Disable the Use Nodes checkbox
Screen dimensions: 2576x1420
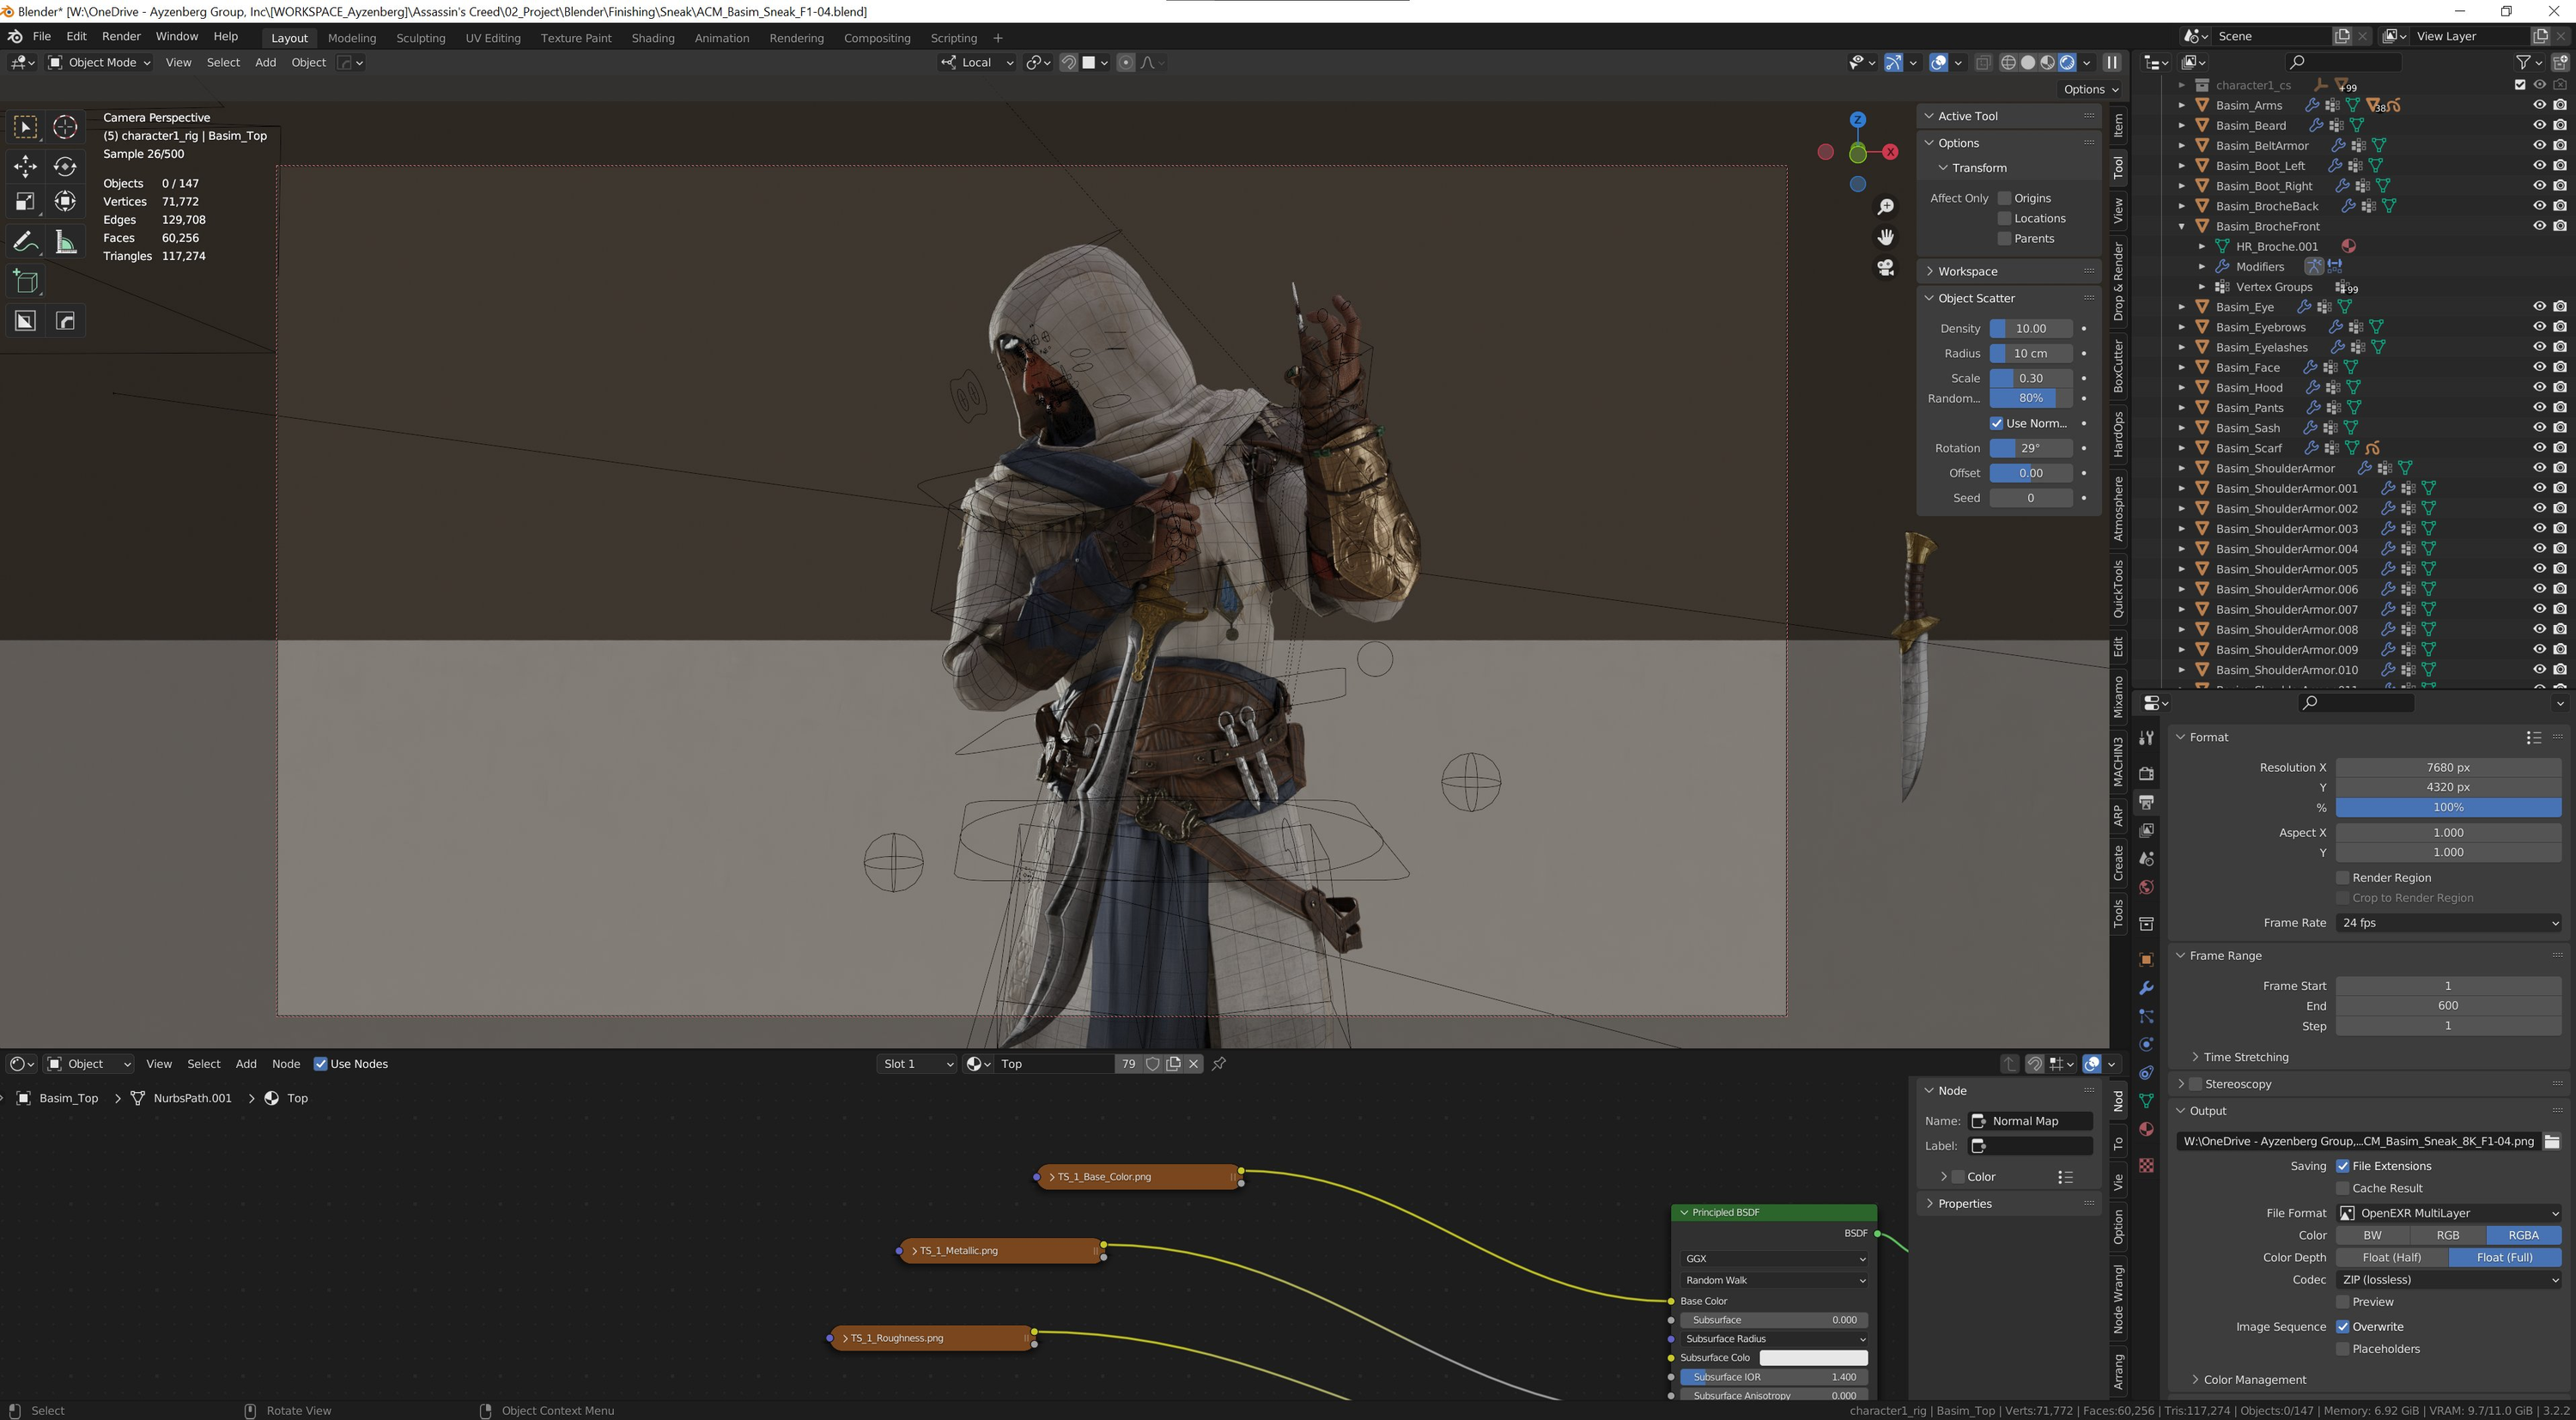(x=320, y=1064)
